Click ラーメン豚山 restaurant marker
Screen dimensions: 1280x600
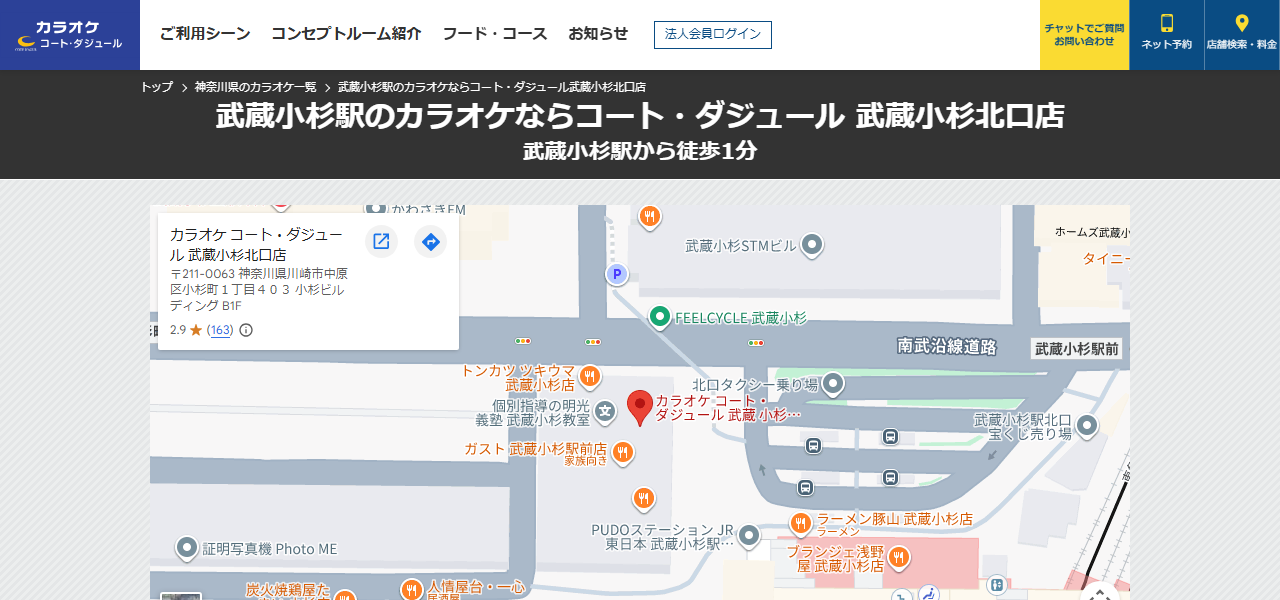click(800, 523)
